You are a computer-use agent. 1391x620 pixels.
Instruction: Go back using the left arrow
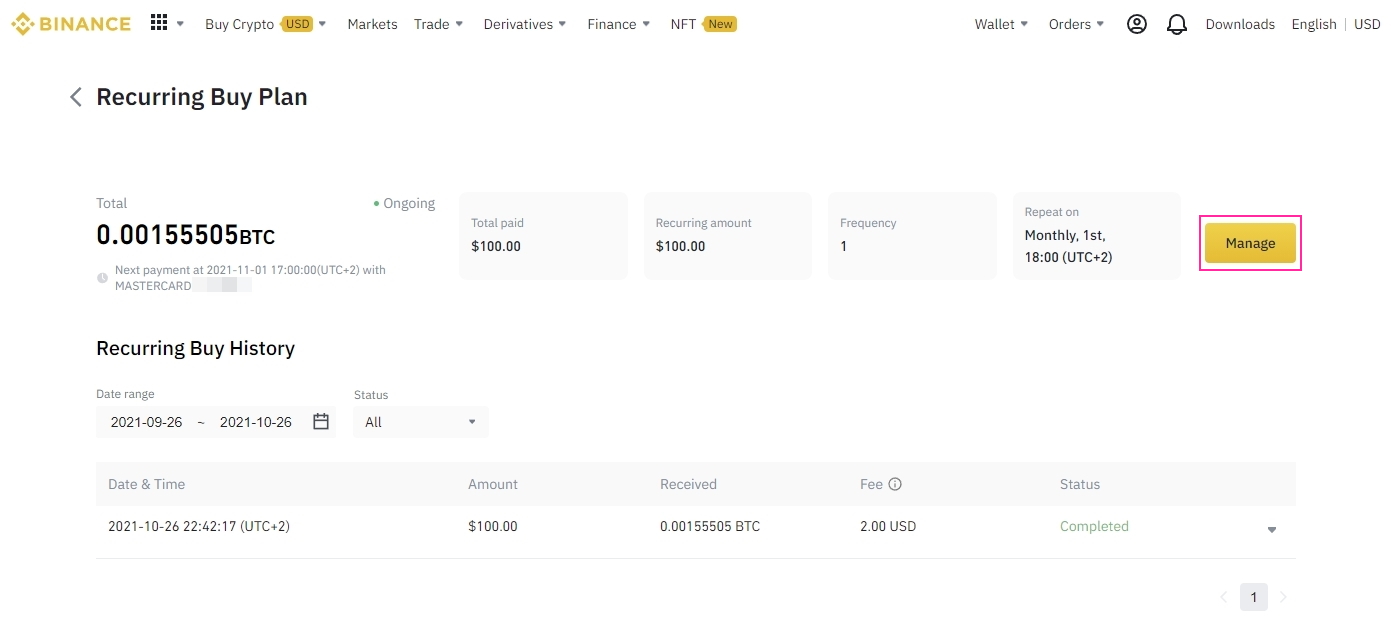pos(76,97)
